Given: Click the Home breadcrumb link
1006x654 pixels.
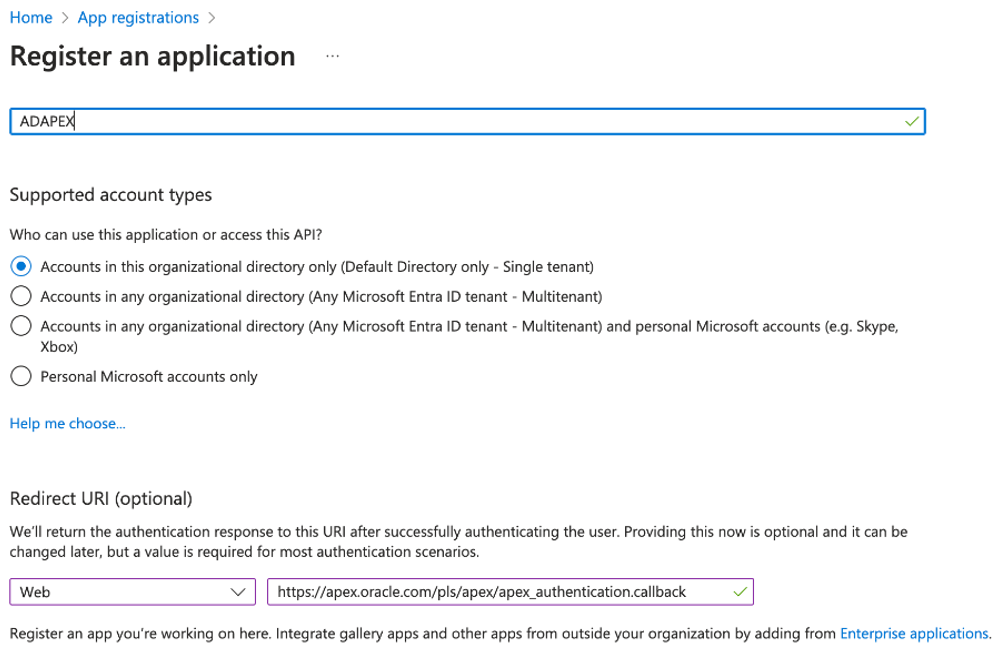Looking at the screenshot, I should tap(31, 18).
